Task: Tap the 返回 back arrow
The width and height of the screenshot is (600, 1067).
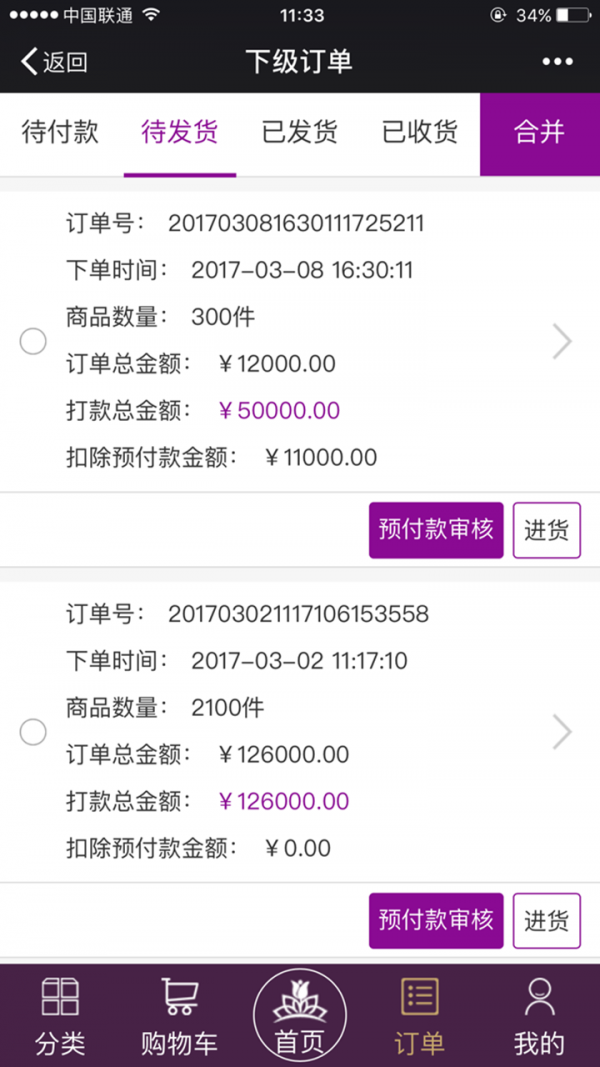Action: (x=30, y=62)
